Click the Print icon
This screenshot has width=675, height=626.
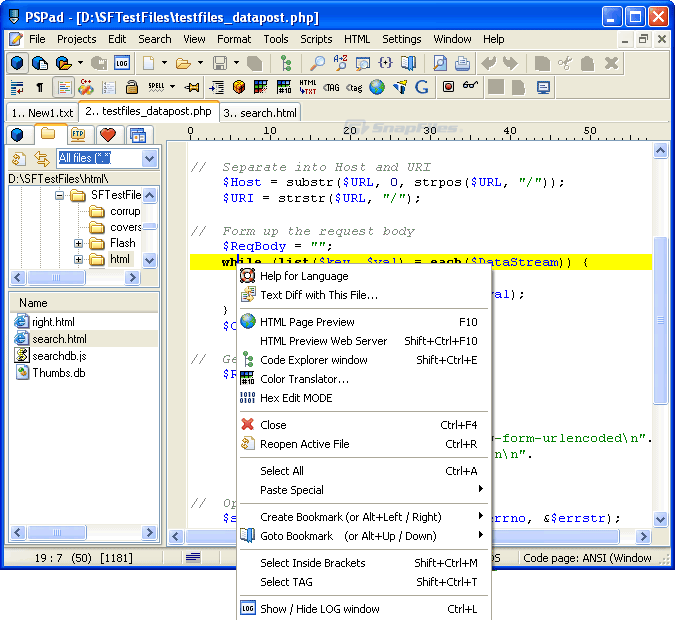462,63
